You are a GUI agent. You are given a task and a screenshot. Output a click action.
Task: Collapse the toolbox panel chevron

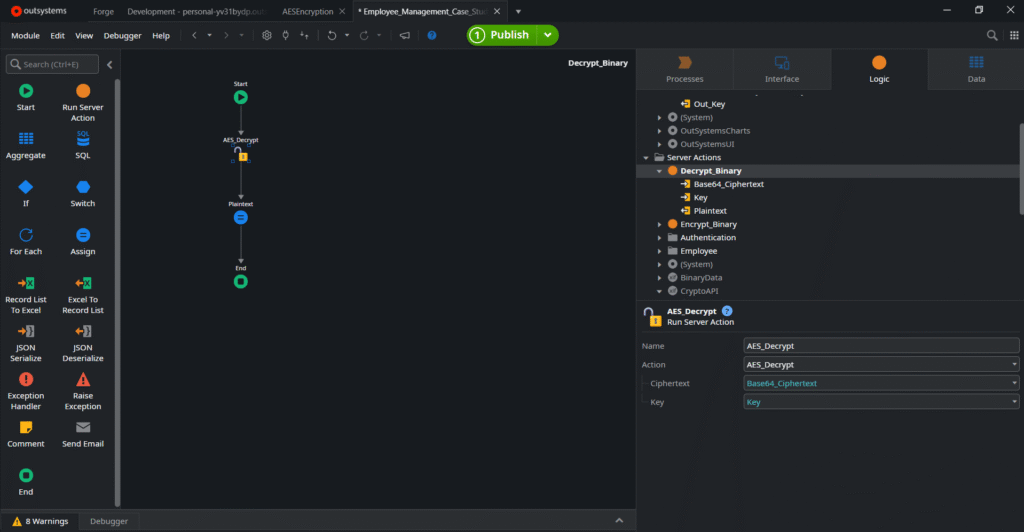(x=110, y=65)
